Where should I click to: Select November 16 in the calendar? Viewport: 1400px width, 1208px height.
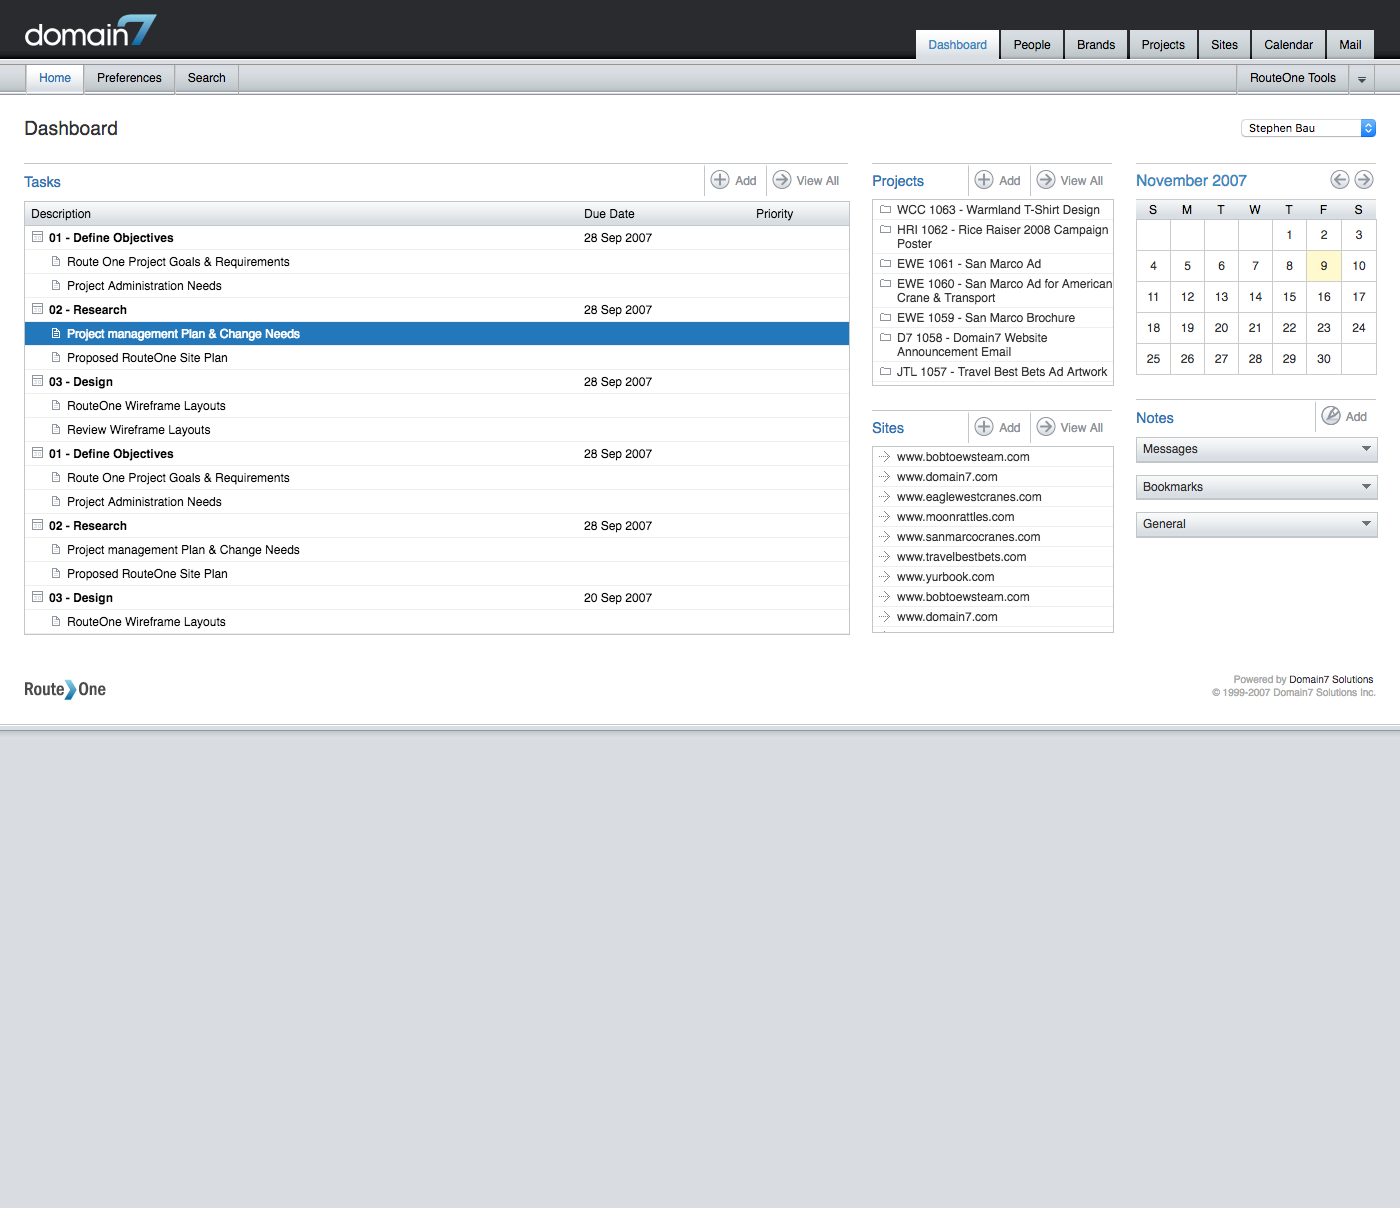point(1323,297)
